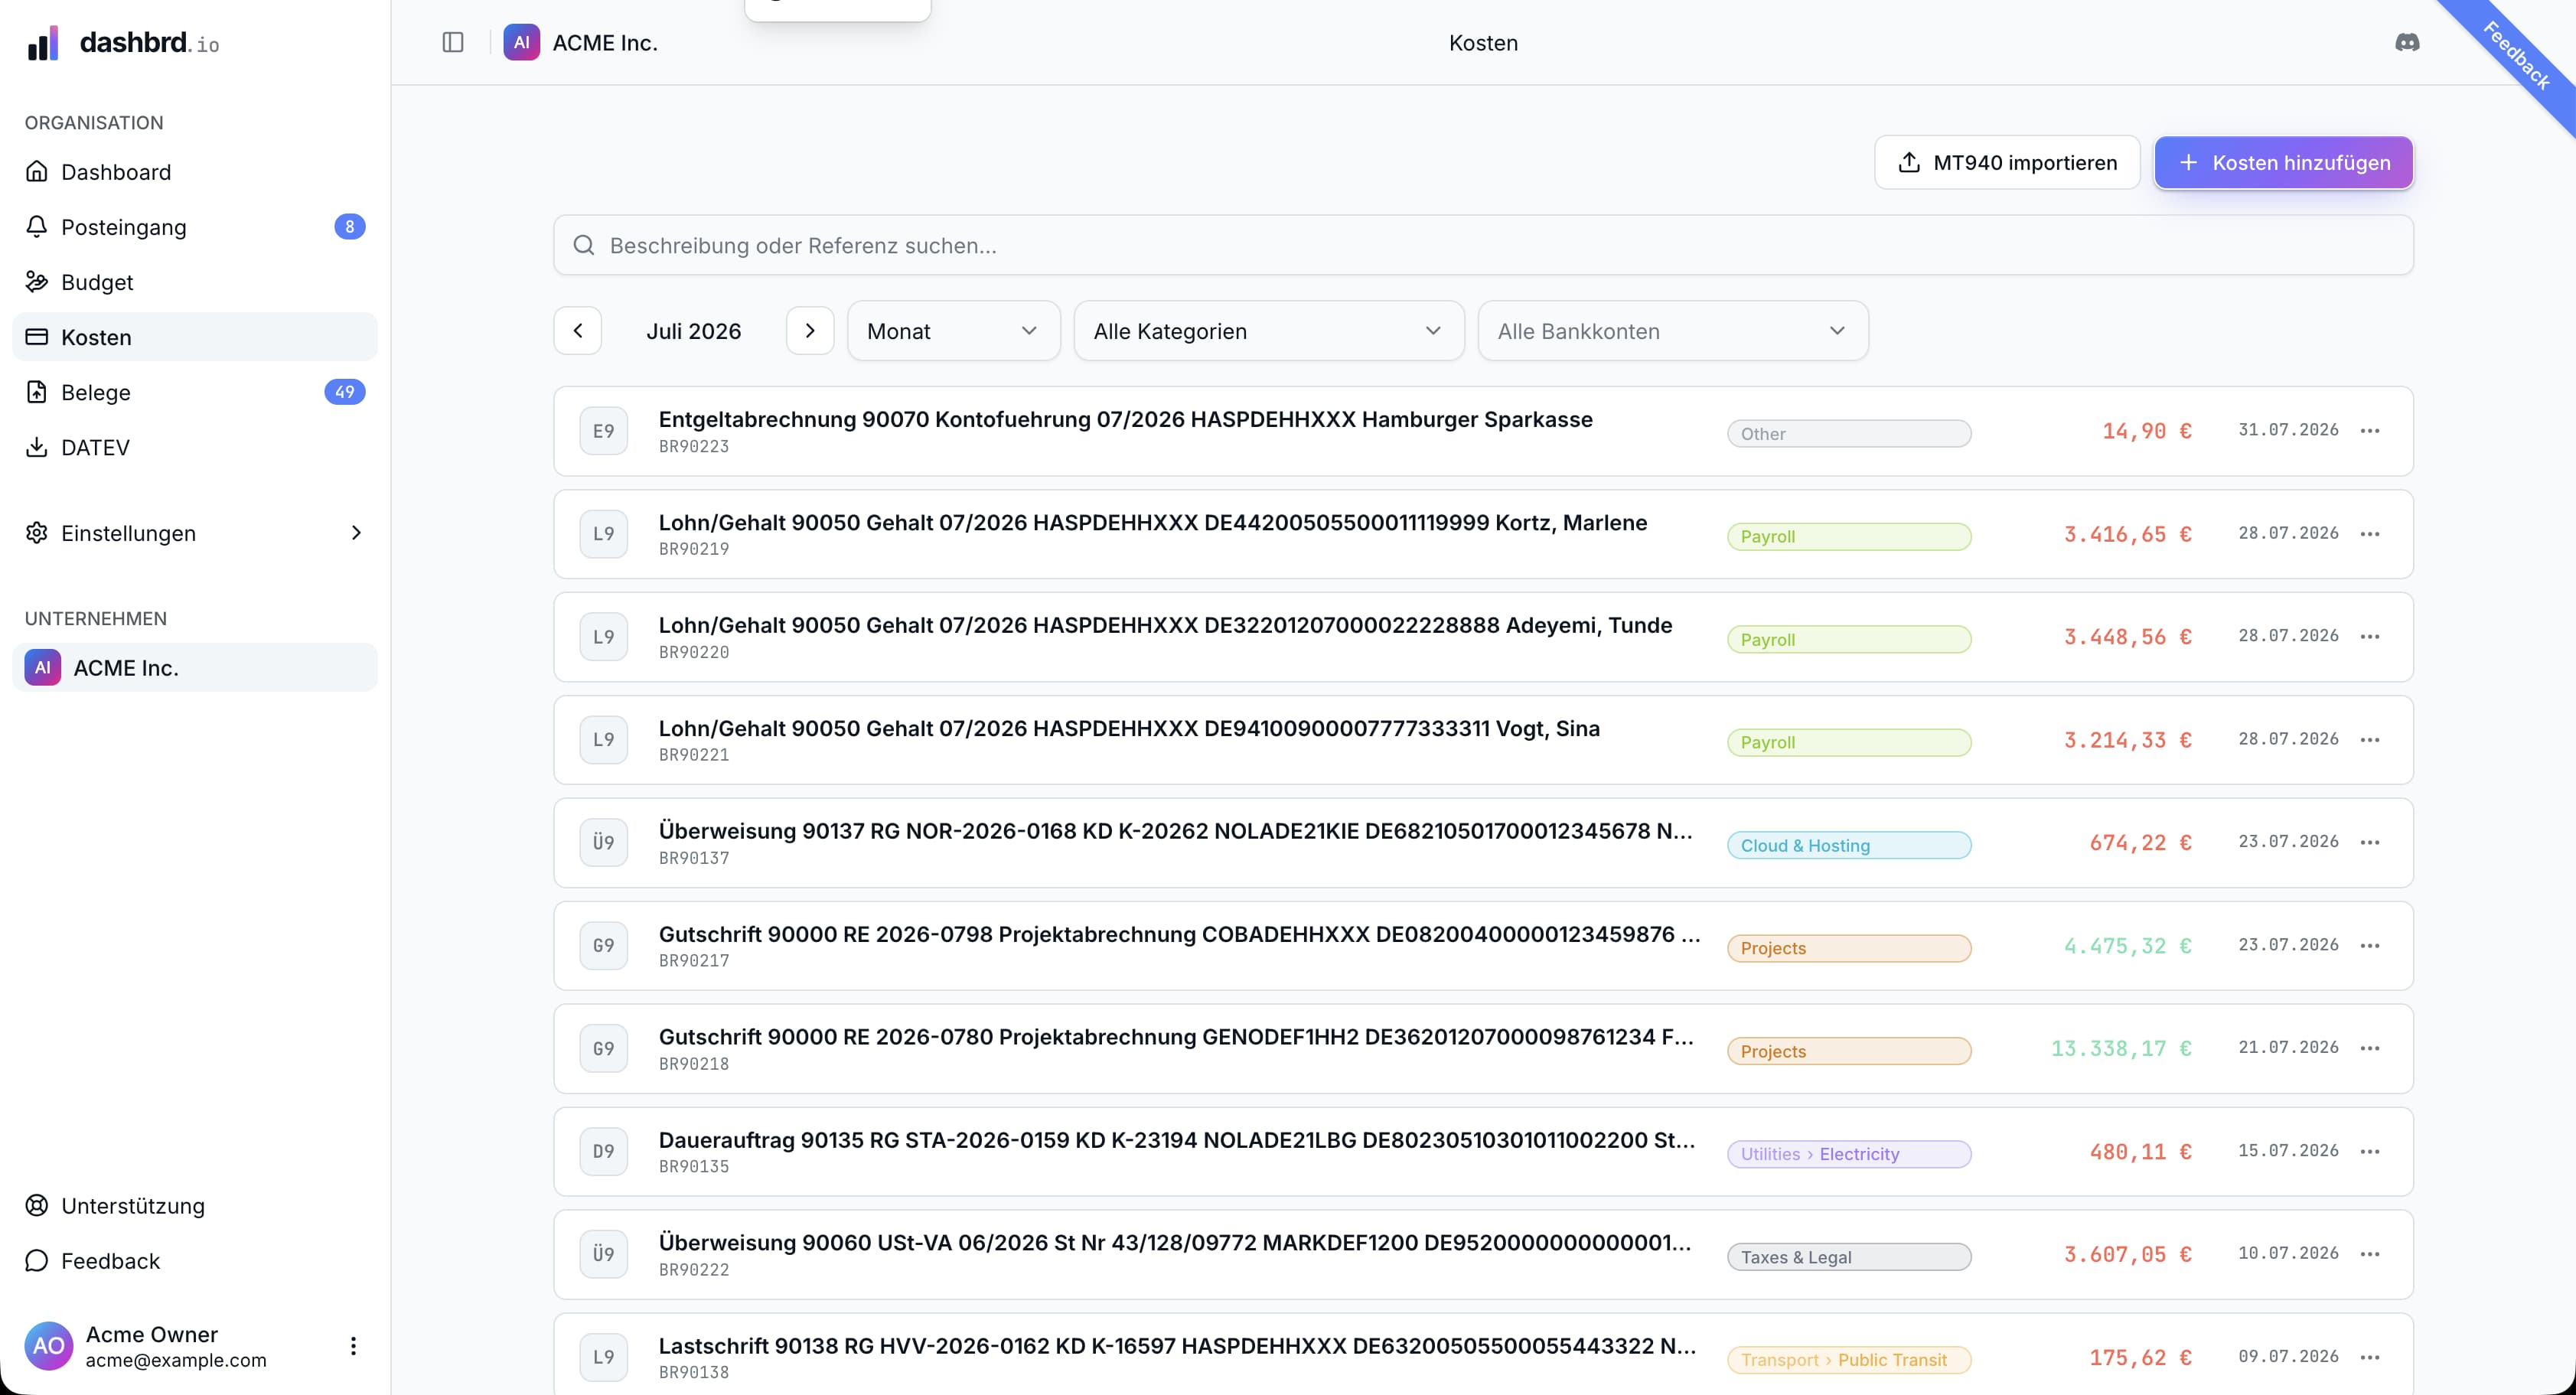Click the Feedback corner ribbon
The width and height of the screenshot is (2576, 1395).
point(2517,57)
